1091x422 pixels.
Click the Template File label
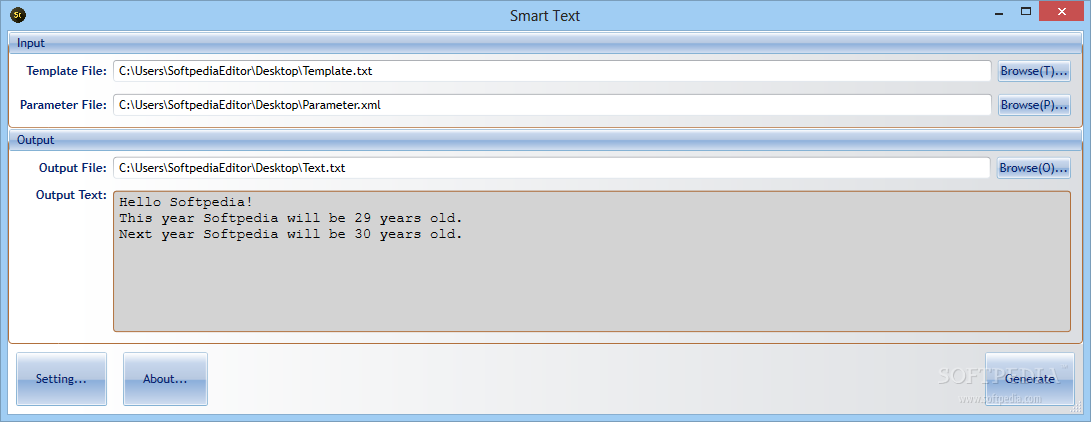[67, 71]
